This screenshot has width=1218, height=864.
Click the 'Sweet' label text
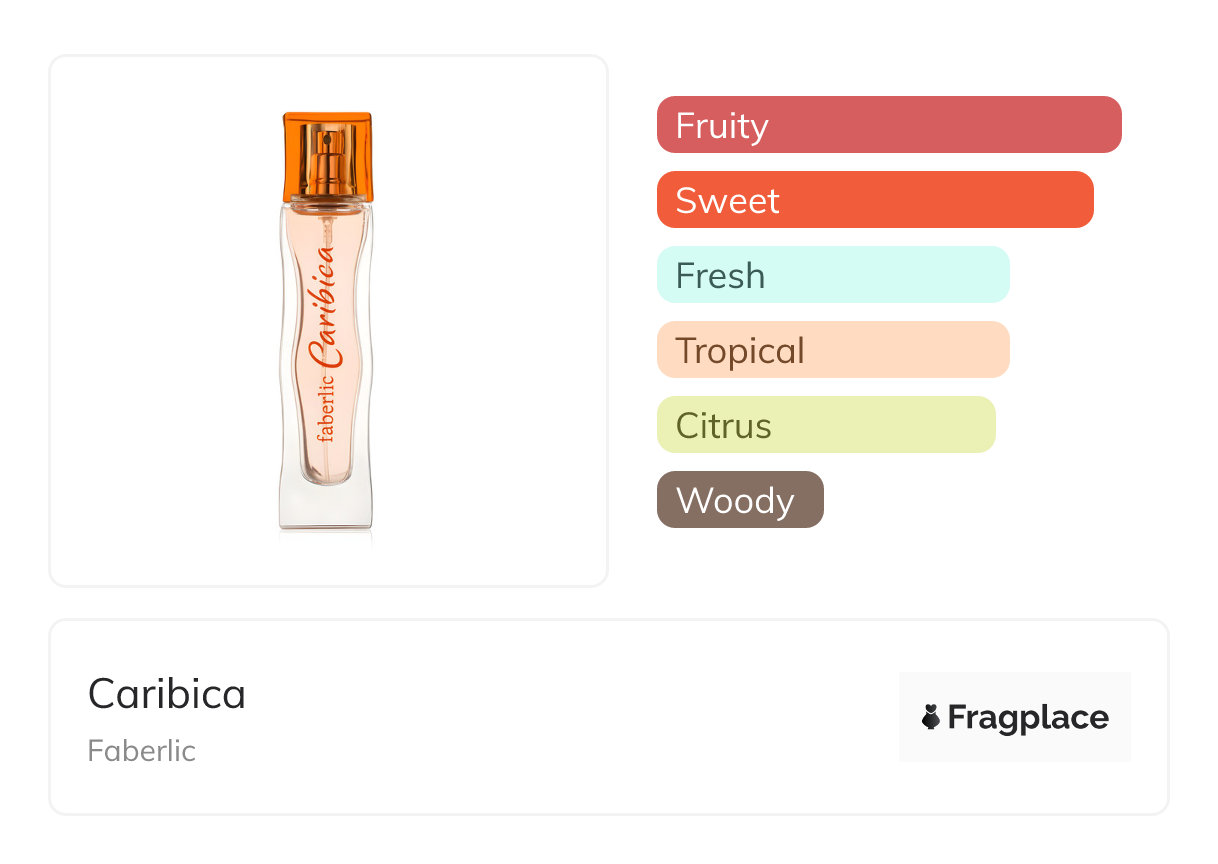727,201
